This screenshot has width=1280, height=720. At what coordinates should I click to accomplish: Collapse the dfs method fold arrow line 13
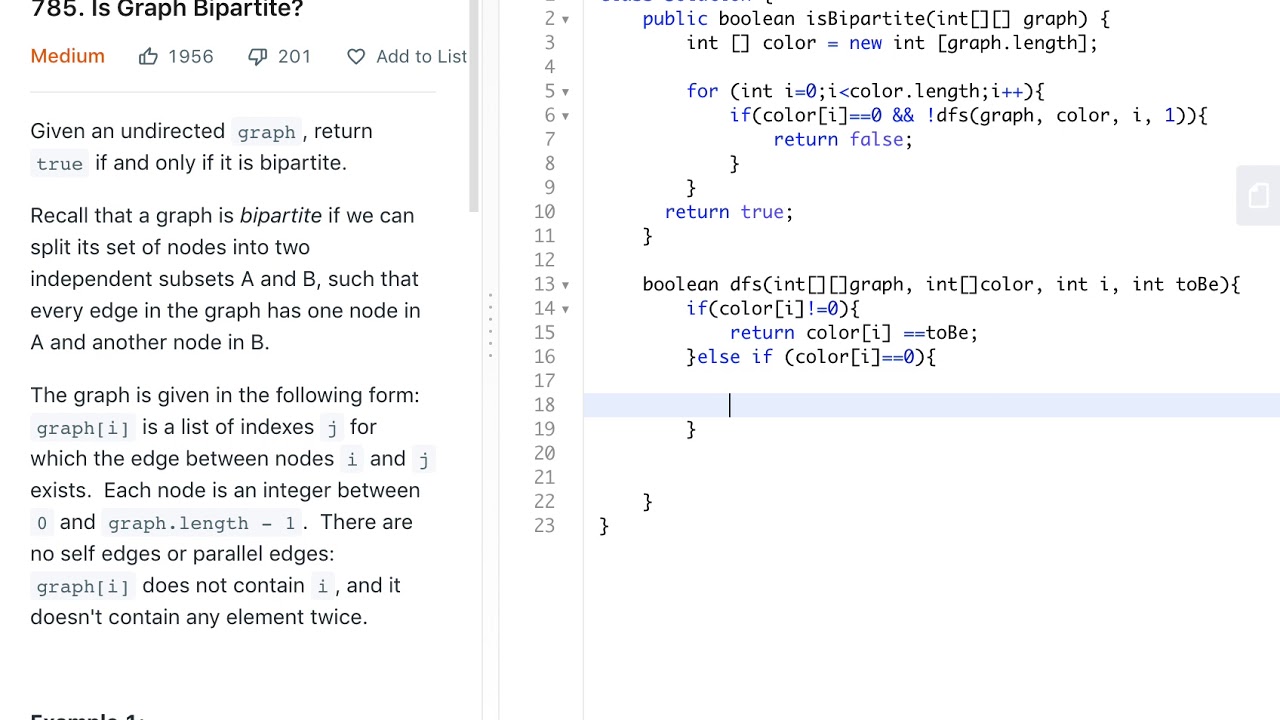pyautogui.click(x=565, y=284)
